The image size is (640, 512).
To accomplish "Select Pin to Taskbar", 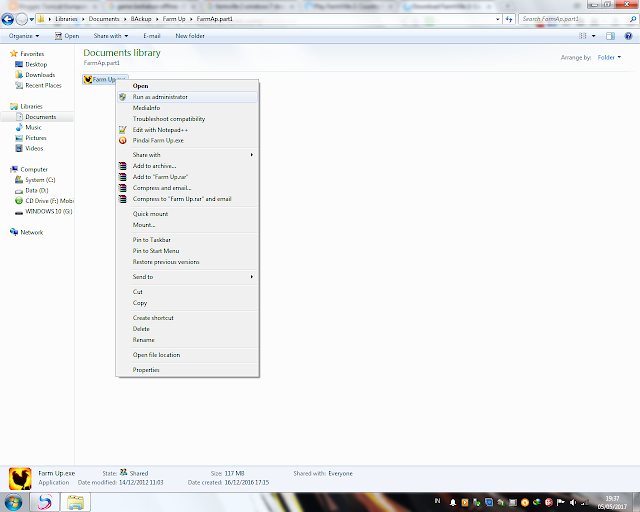I will [187, 240].
